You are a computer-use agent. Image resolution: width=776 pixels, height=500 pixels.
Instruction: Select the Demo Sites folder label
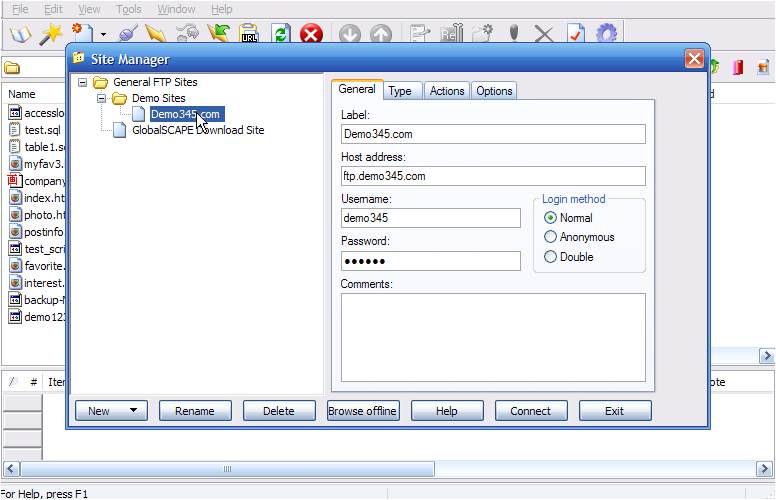pos(158,98)
